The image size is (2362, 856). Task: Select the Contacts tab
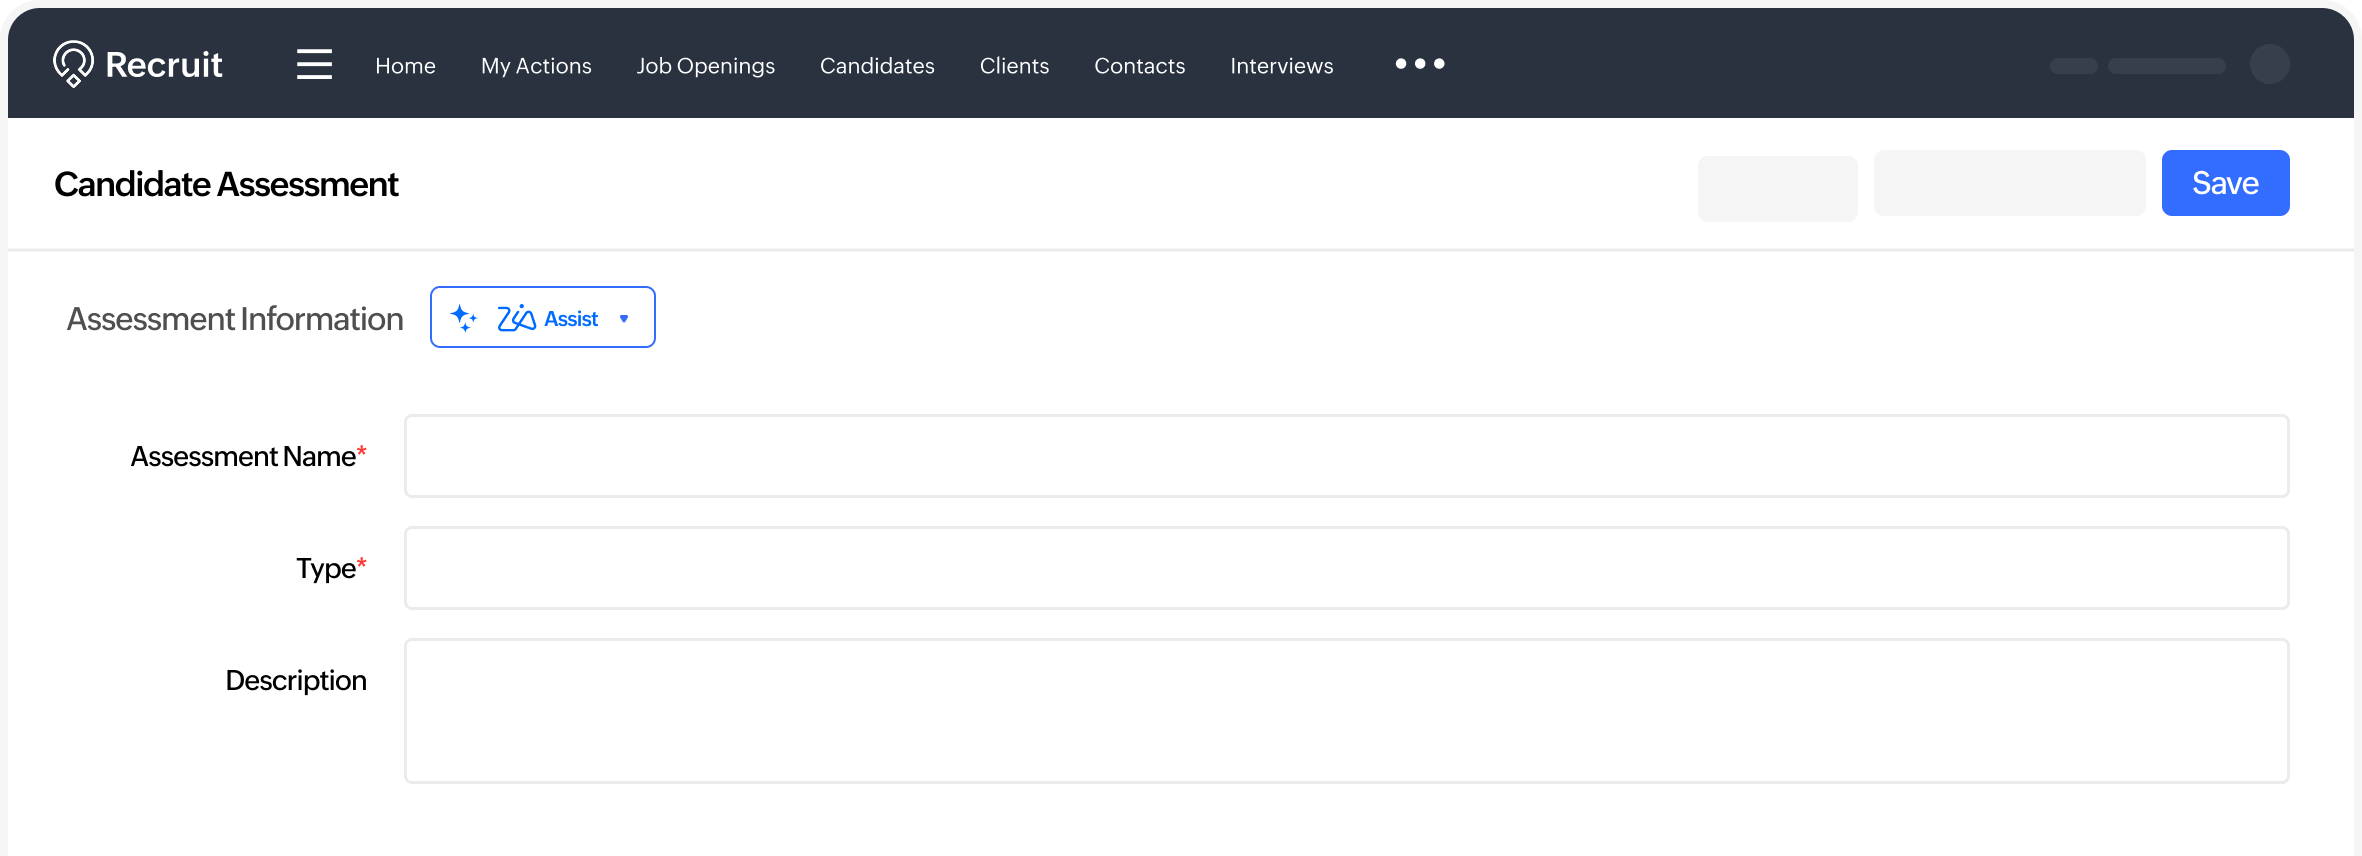pyautogui.click(x=1139, y=66)
